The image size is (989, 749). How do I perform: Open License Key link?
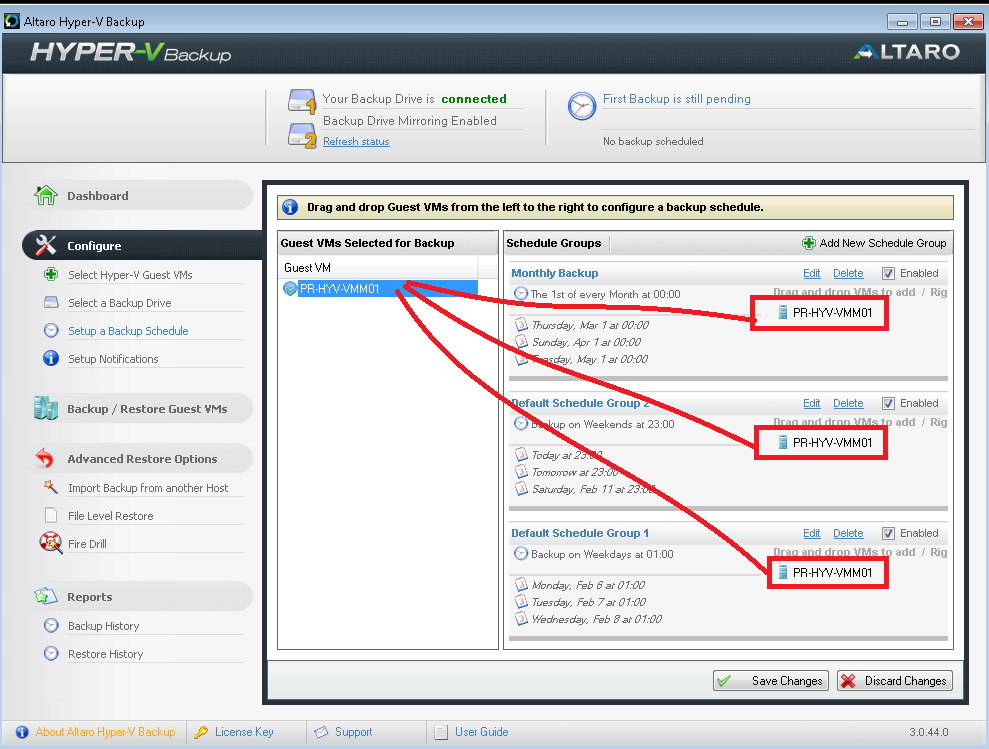point(244,732)
